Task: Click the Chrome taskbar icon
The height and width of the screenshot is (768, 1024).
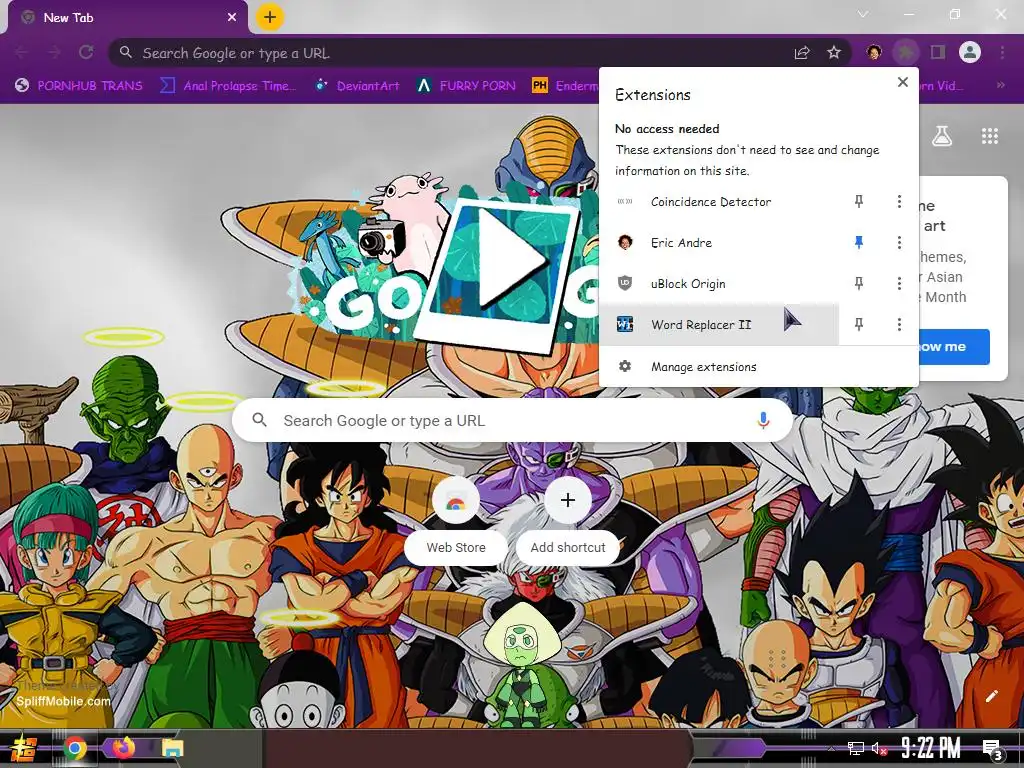Action: click(75, 748)
